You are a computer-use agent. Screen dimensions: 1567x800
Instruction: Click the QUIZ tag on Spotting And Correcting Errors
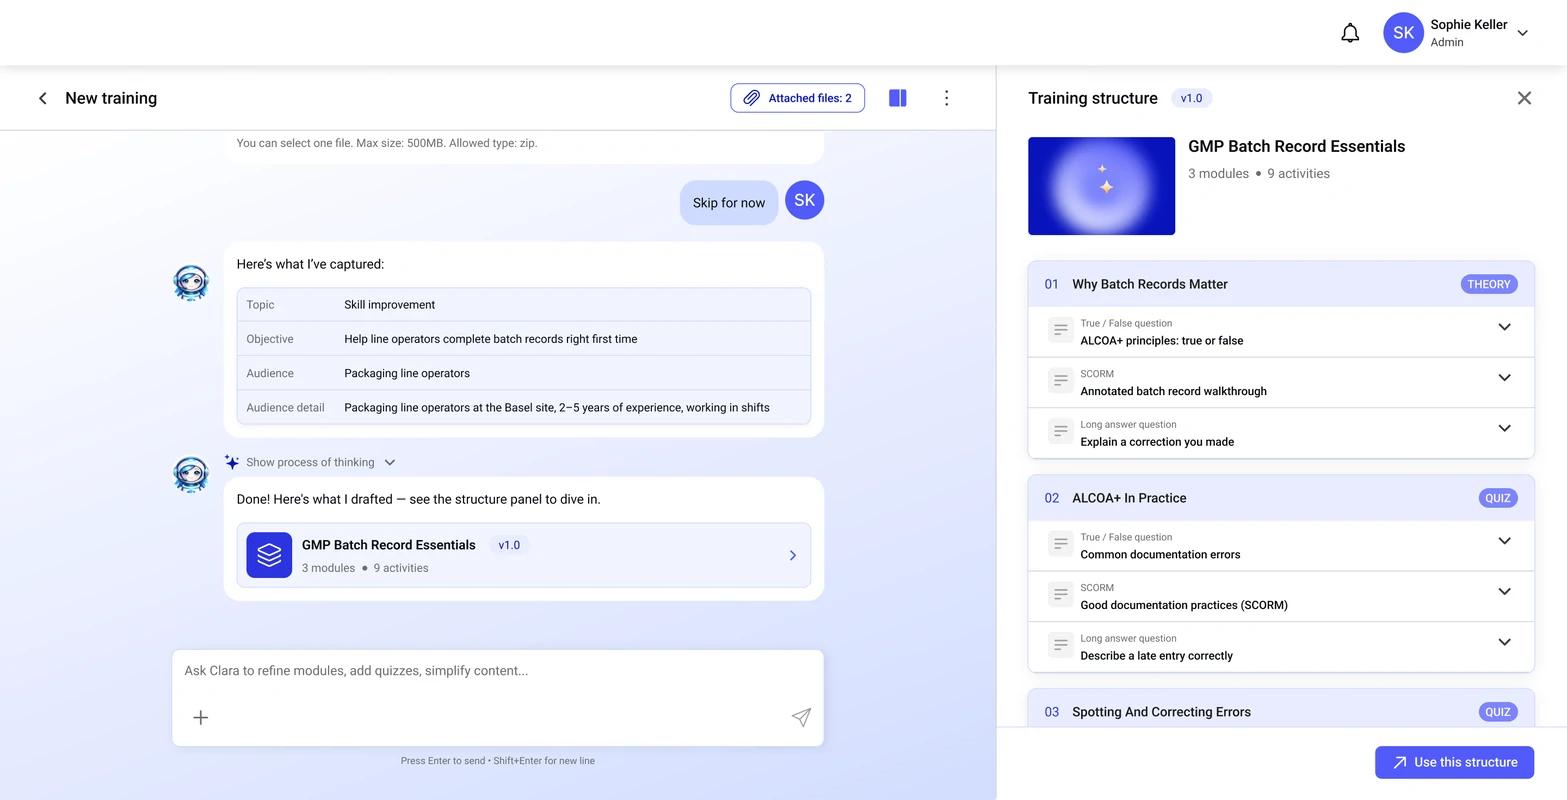(1497, 712)
